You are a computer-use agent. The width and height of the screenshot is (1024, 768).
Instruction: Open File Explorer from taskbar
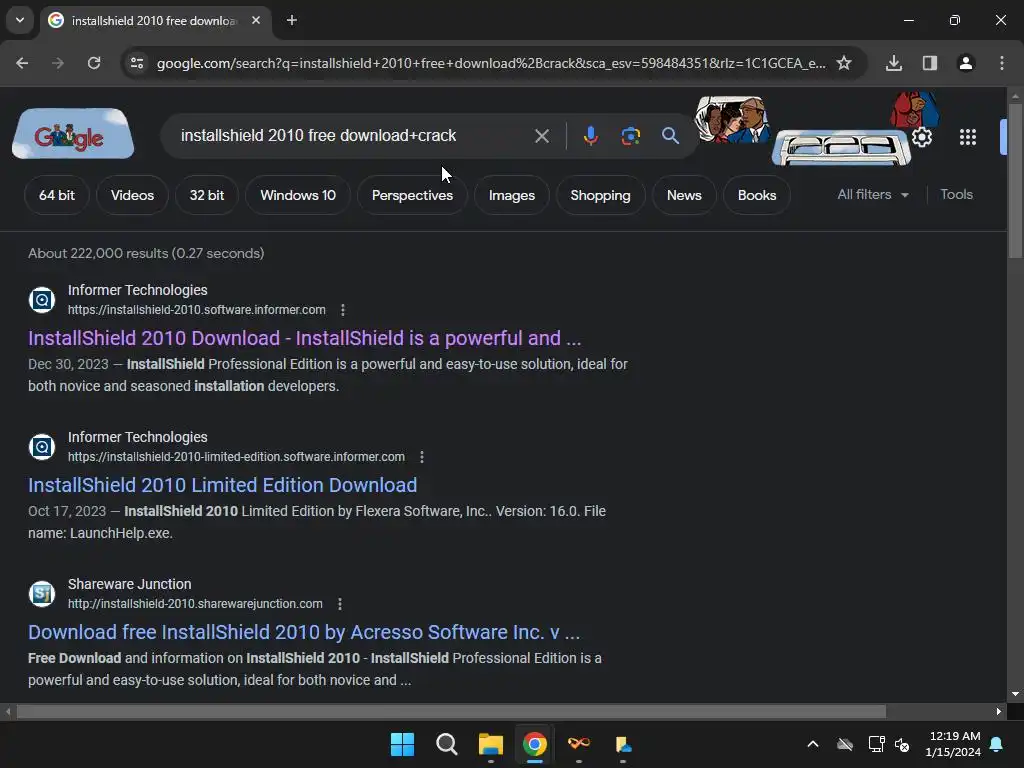click(490, 744)
